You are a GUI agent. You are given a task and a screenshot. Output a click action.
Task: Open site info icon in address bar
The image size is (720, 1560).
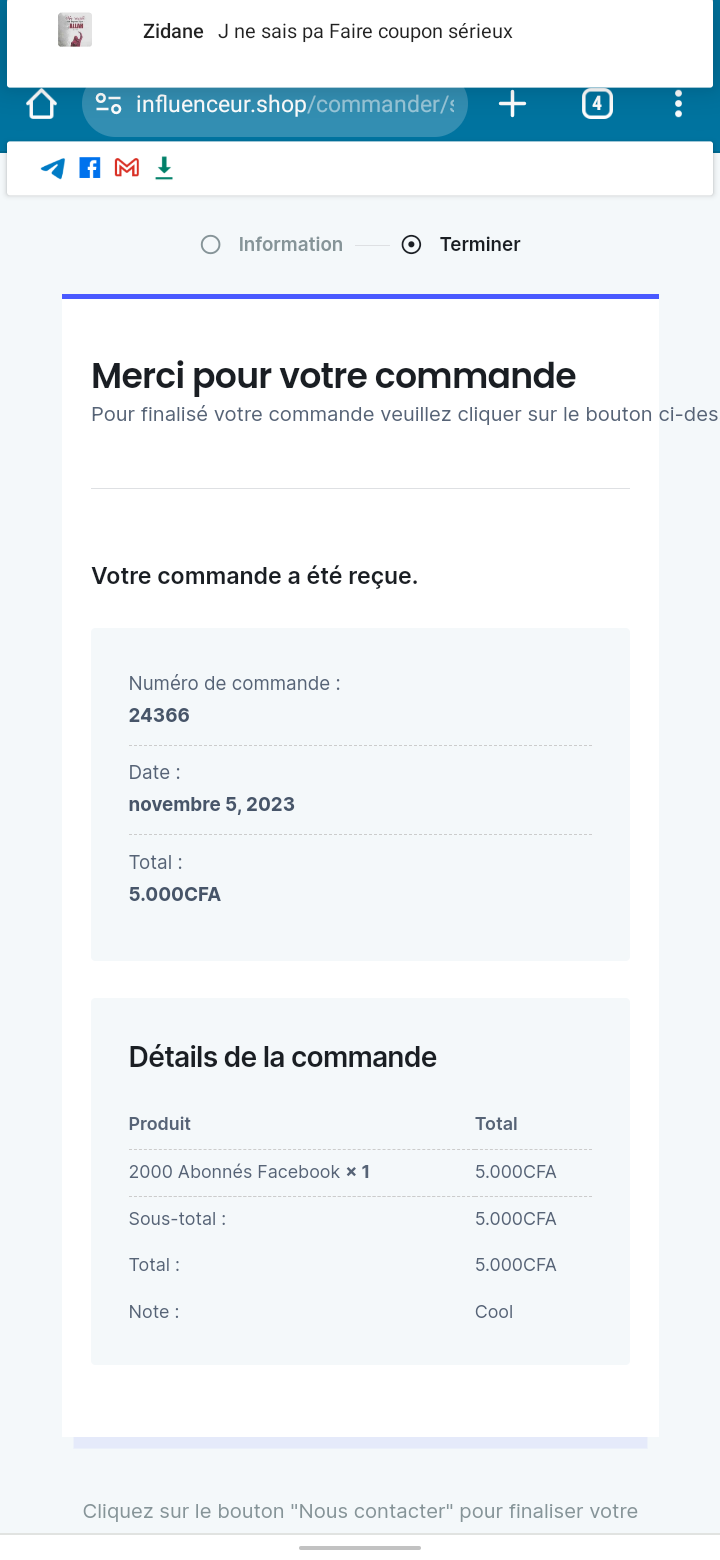(x=108, y=104)
